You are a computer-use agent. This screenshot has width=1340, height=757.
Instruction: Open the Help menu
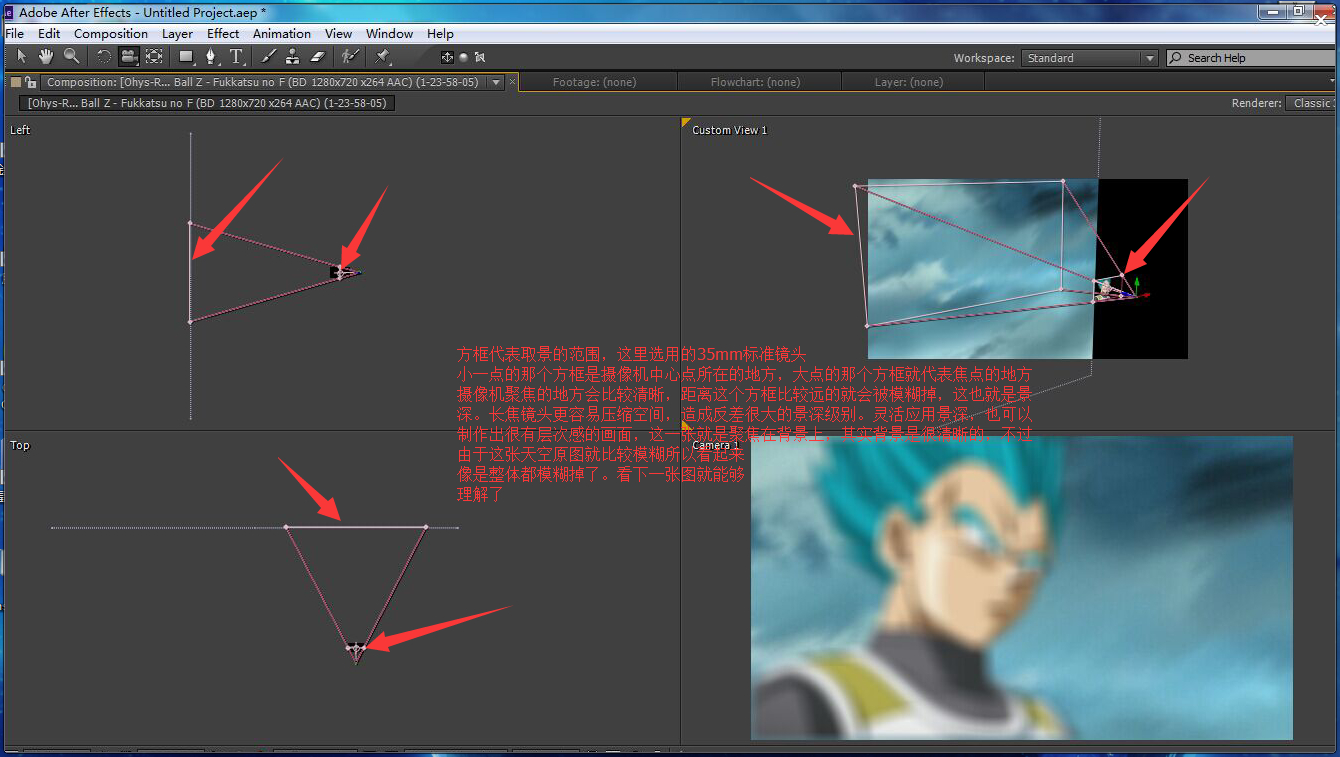pyautogui.click(x=440, y=33)
